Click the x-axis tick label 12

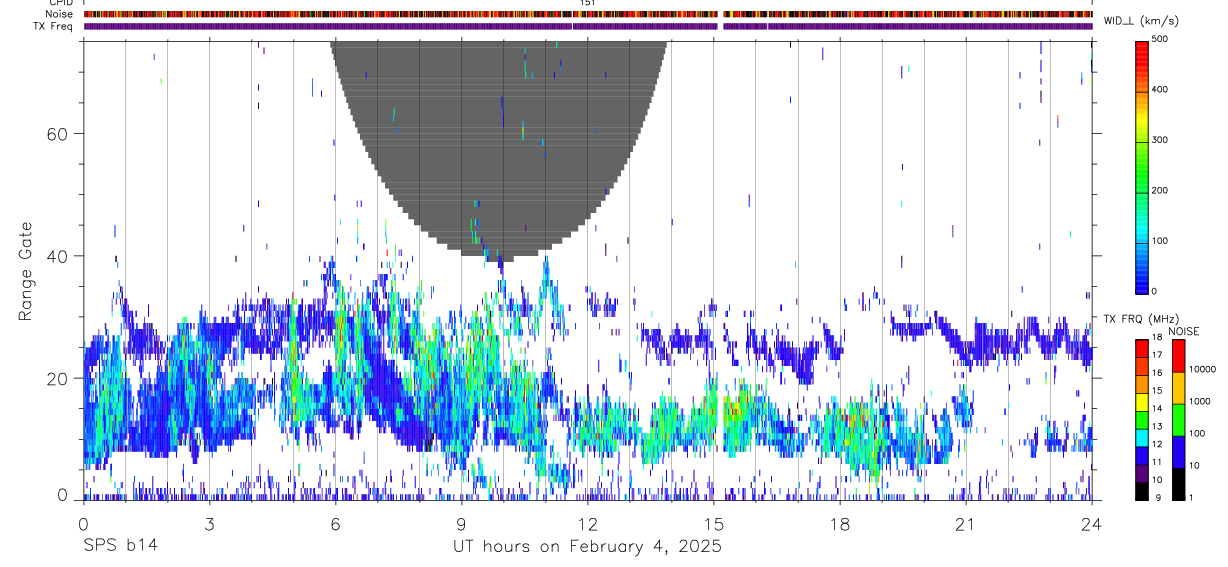tap(588, 523)
